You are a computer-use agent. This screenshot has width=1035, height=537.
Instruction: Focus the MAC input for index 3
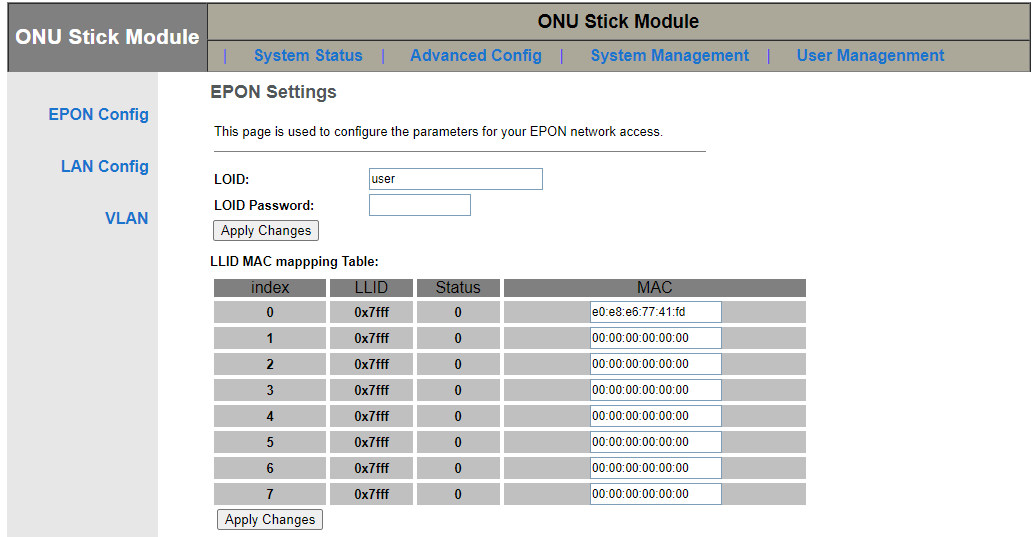click(655, 390)
